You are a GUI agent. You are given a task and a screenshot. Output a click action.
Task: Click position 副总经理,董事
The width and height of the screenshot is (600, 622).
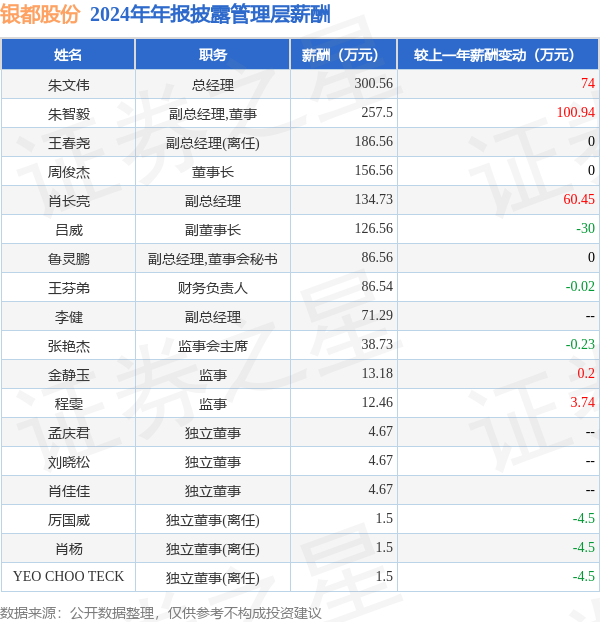[213, 114]
